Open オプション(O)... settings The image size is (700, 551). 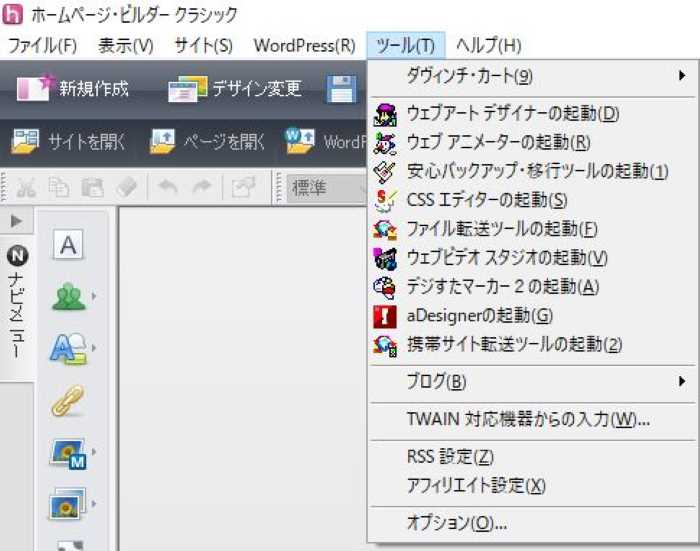[x=533, y=523]
